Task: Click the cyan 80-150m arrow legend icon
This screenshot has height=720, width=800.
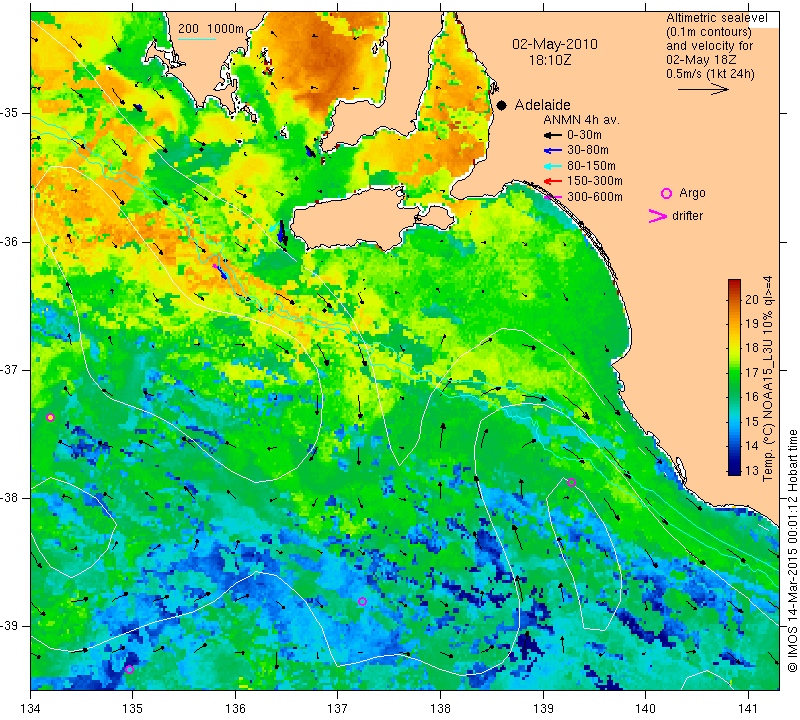Action: [553, 166]
